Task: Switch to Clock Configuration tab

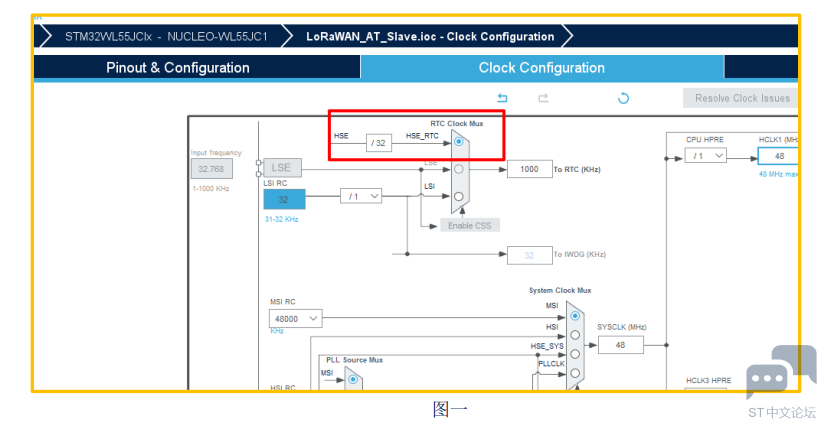Action: (x=542, y=67)
